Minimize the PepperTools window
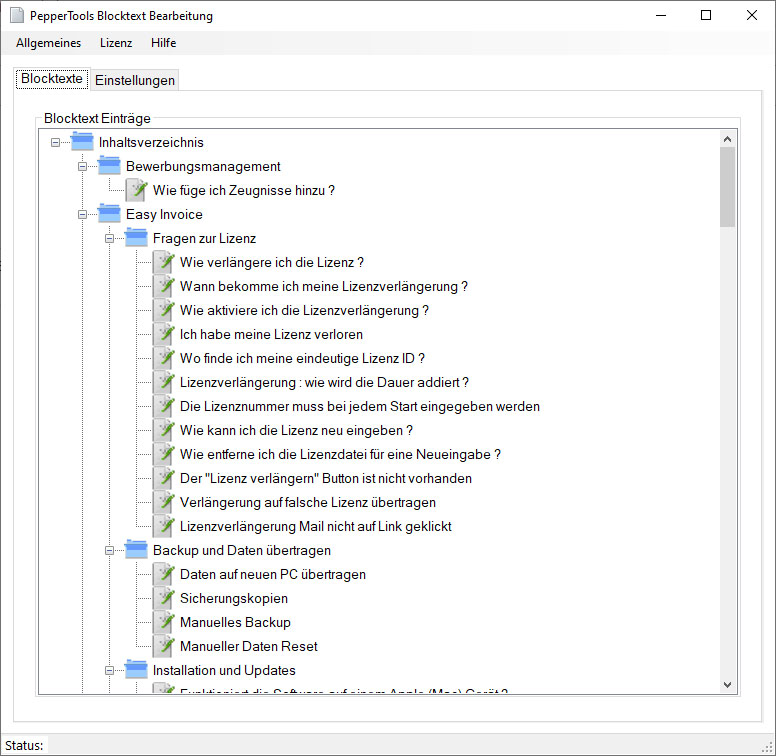Image resolution: width=776 pixels, height=756 pixels. click(x=661, y=15)
